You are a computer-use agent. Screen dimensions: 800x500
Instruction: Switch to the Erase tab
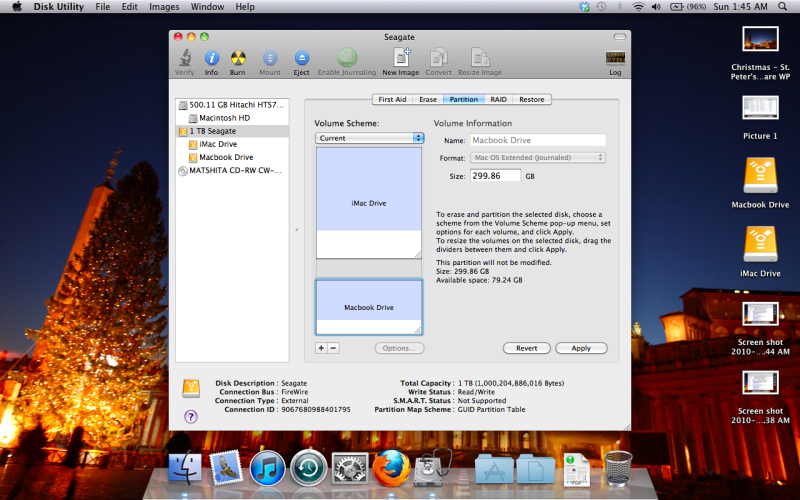tap(428, 99)
